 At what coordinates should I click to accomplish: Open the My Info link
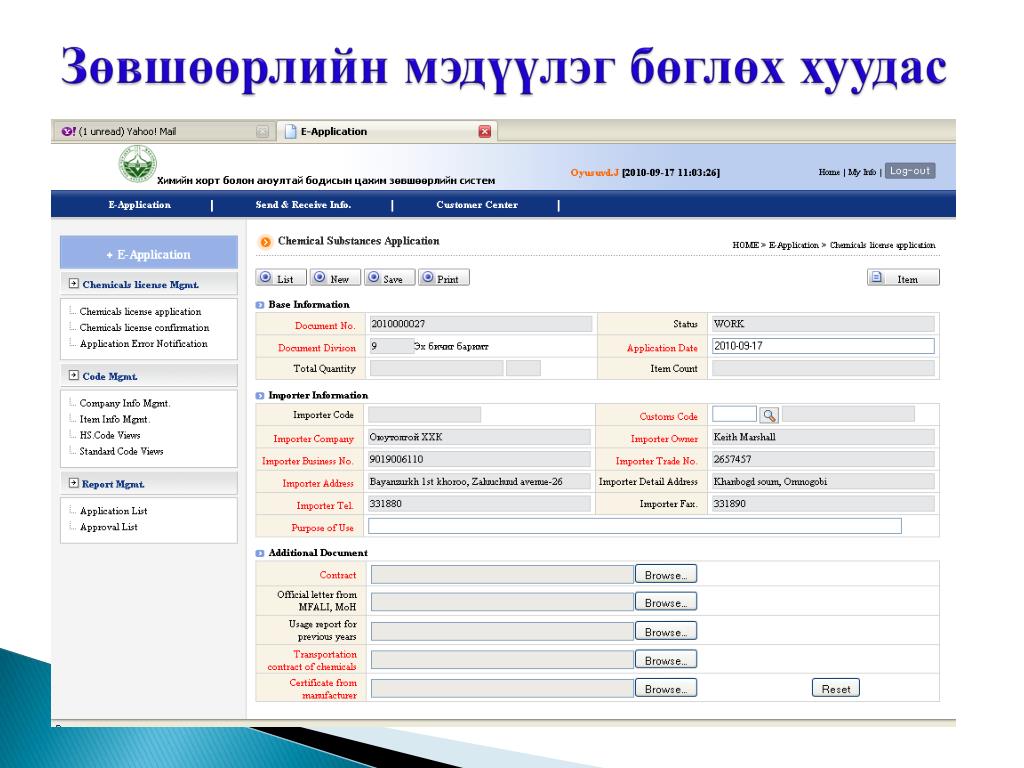coord(861,172)
